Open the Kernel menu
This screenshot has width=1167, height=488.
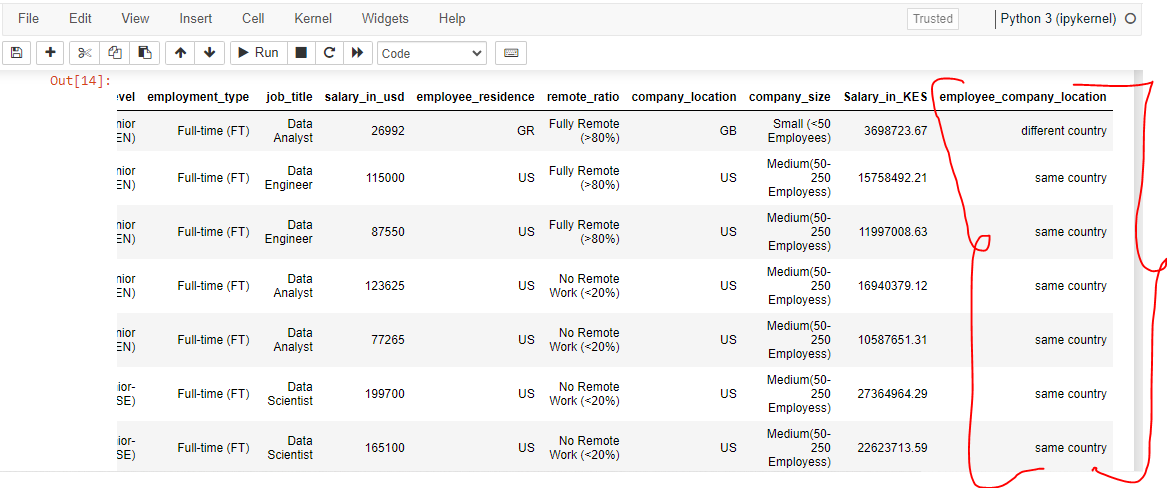pyautogui.click(x=313, y=19)
